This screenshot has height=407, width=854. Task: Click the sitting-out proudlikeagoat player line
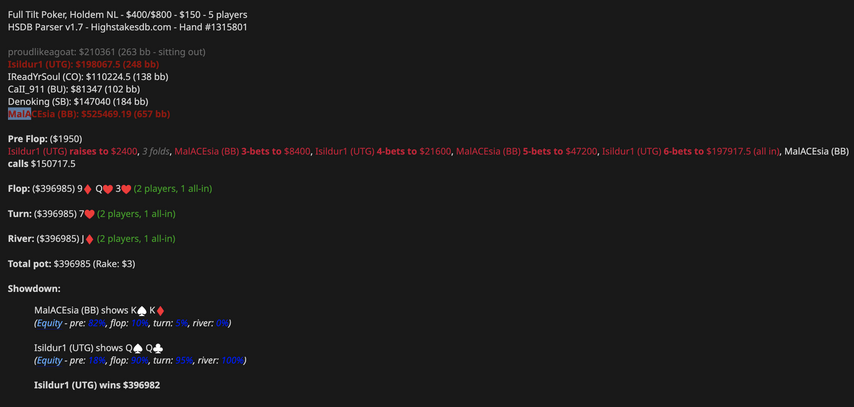[x=106, y=51]
